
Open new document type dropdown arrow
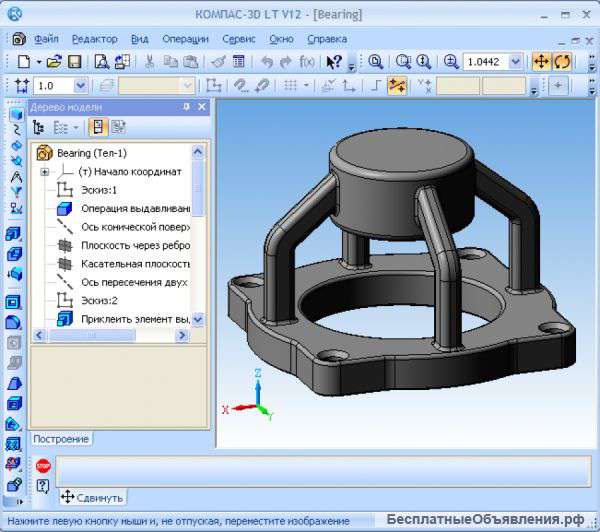point(39,62)
